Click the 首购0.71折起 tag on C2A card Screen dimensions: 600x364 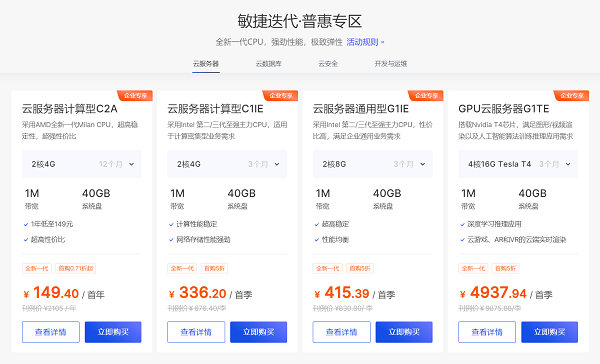click(x=75, y=268)
